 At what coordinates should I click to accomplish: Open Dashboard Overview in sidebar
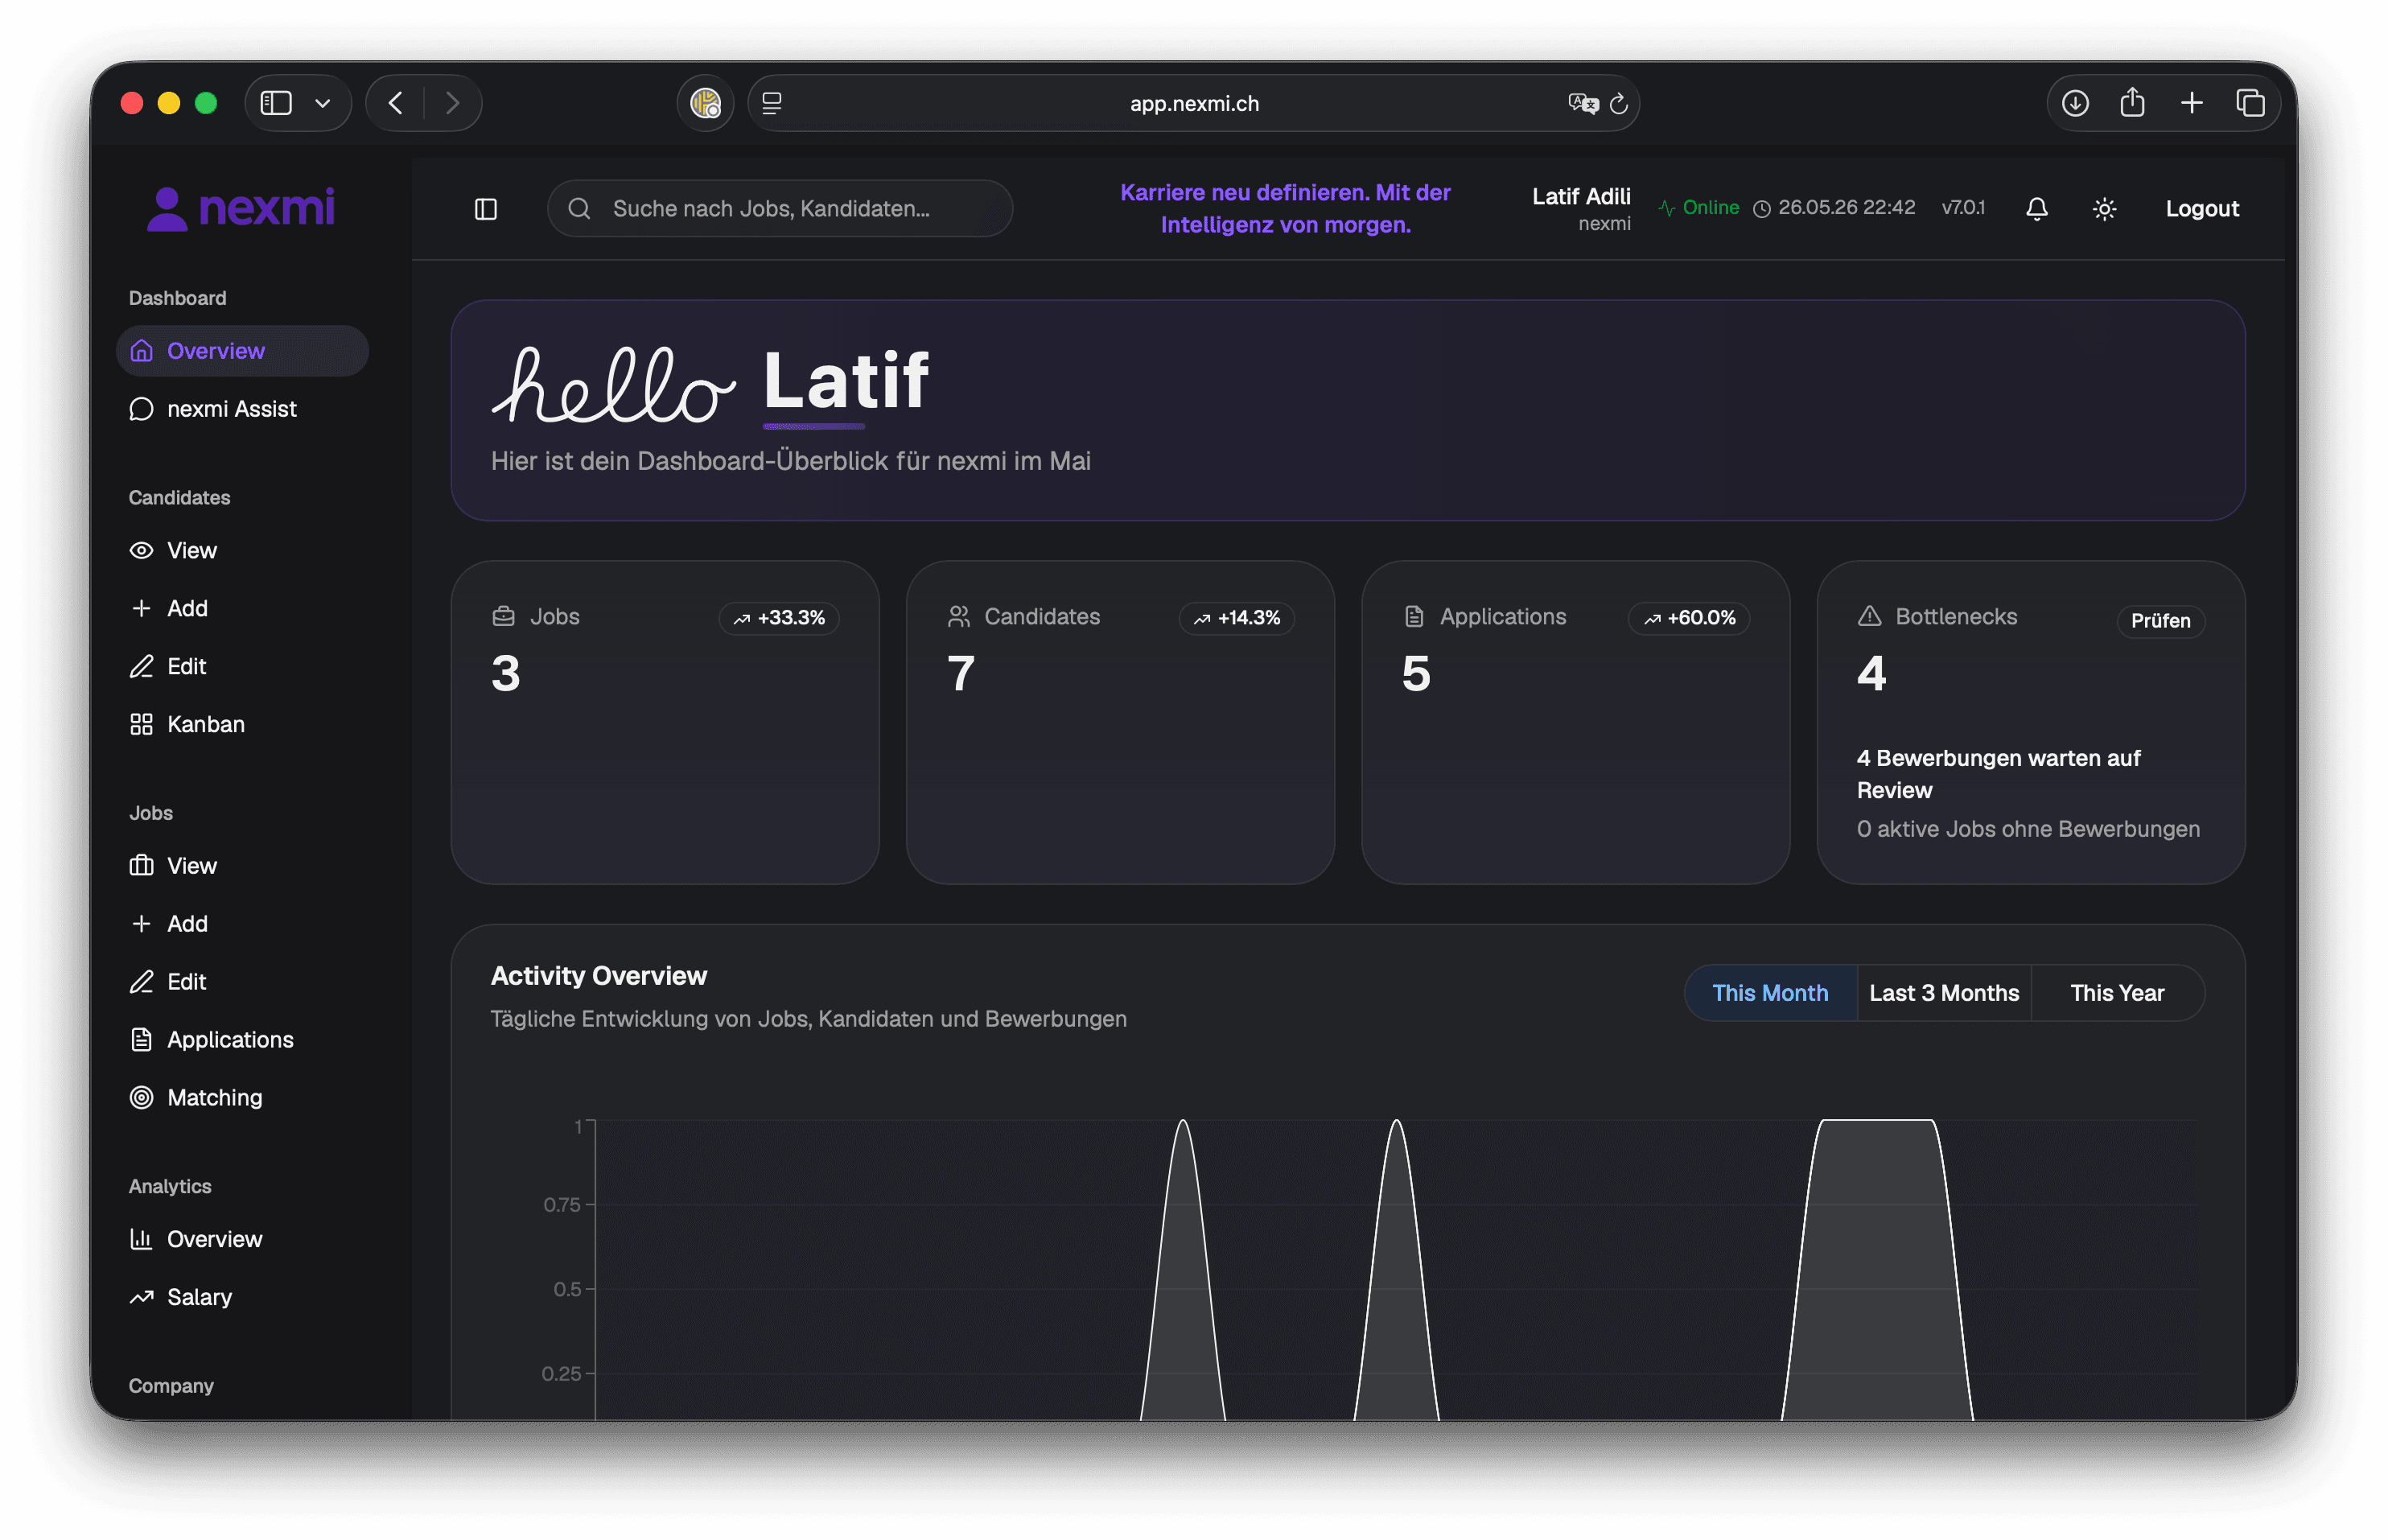tap(242, 351)
